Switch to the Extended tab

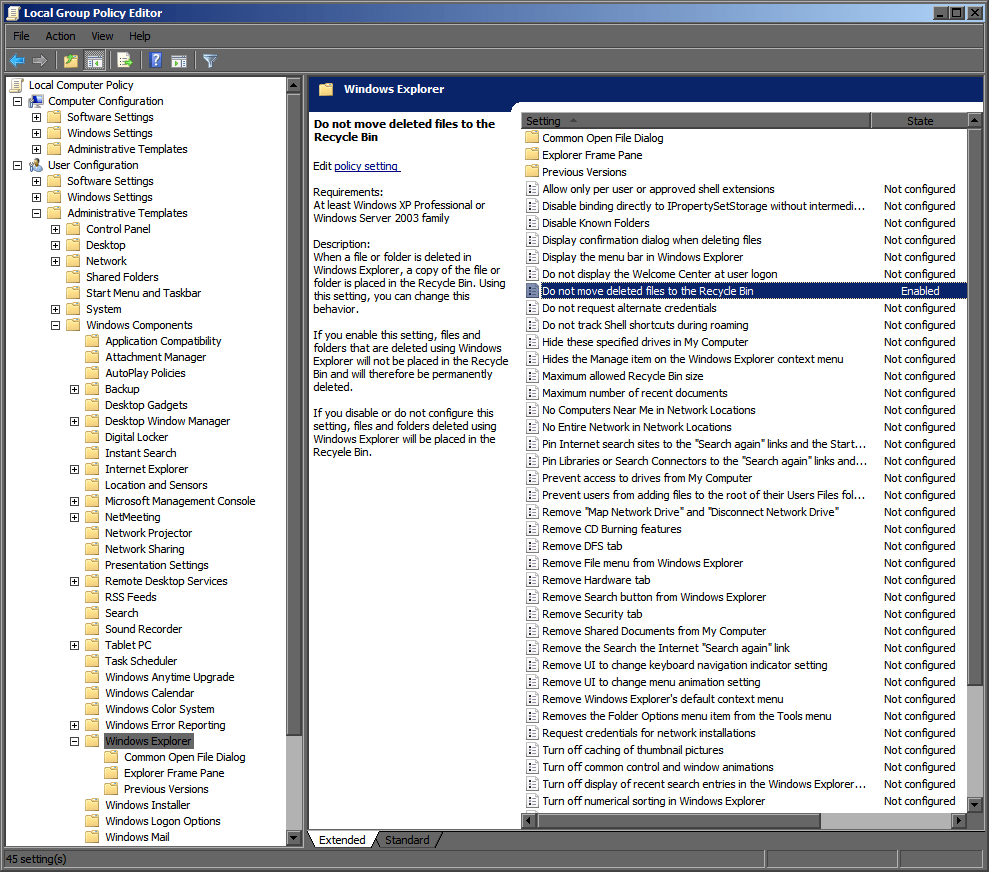(x=342, y=840)
